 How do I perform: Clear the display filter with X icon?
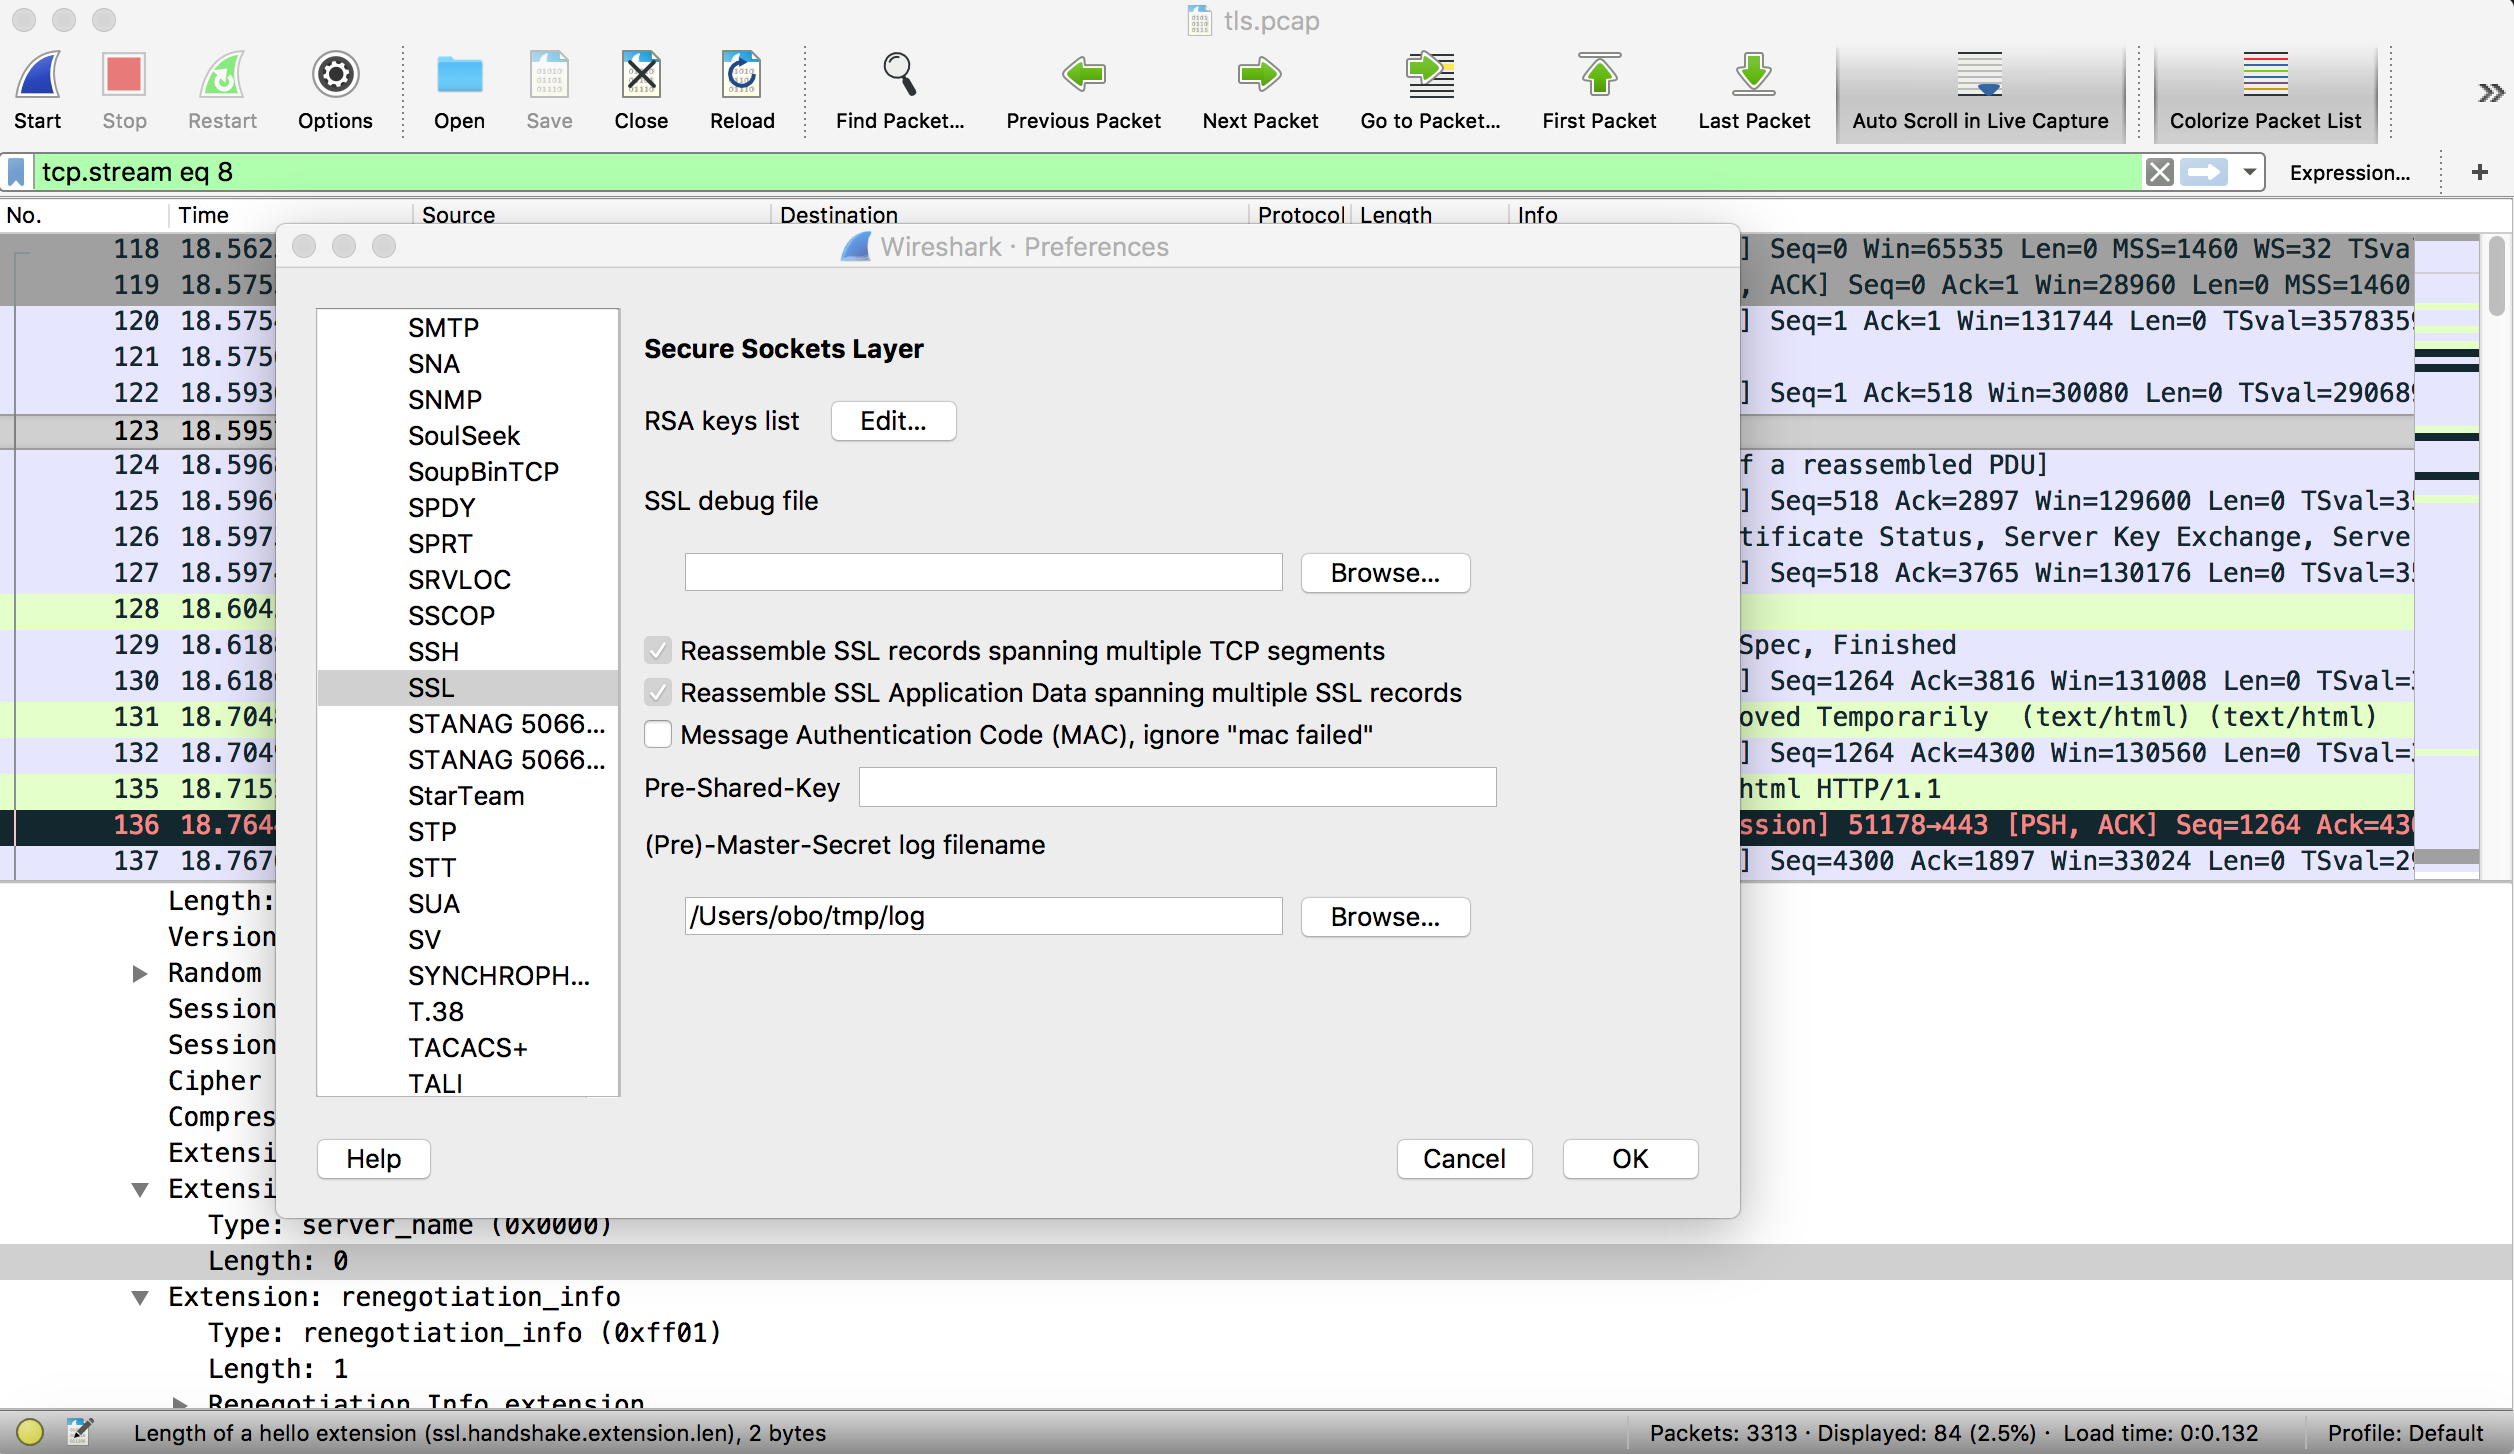coord(2159,172)
